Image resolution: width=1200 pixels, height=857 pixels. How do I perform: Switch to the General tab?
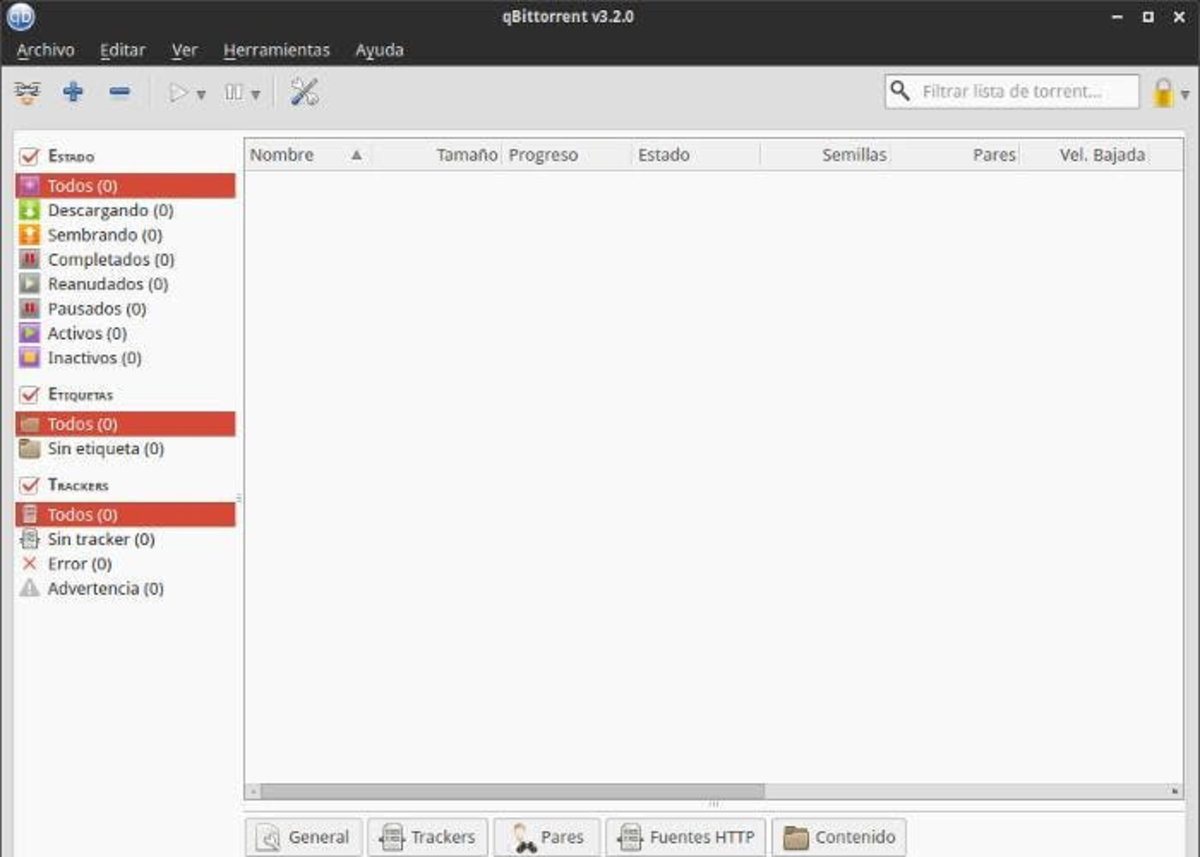point(303,837)
